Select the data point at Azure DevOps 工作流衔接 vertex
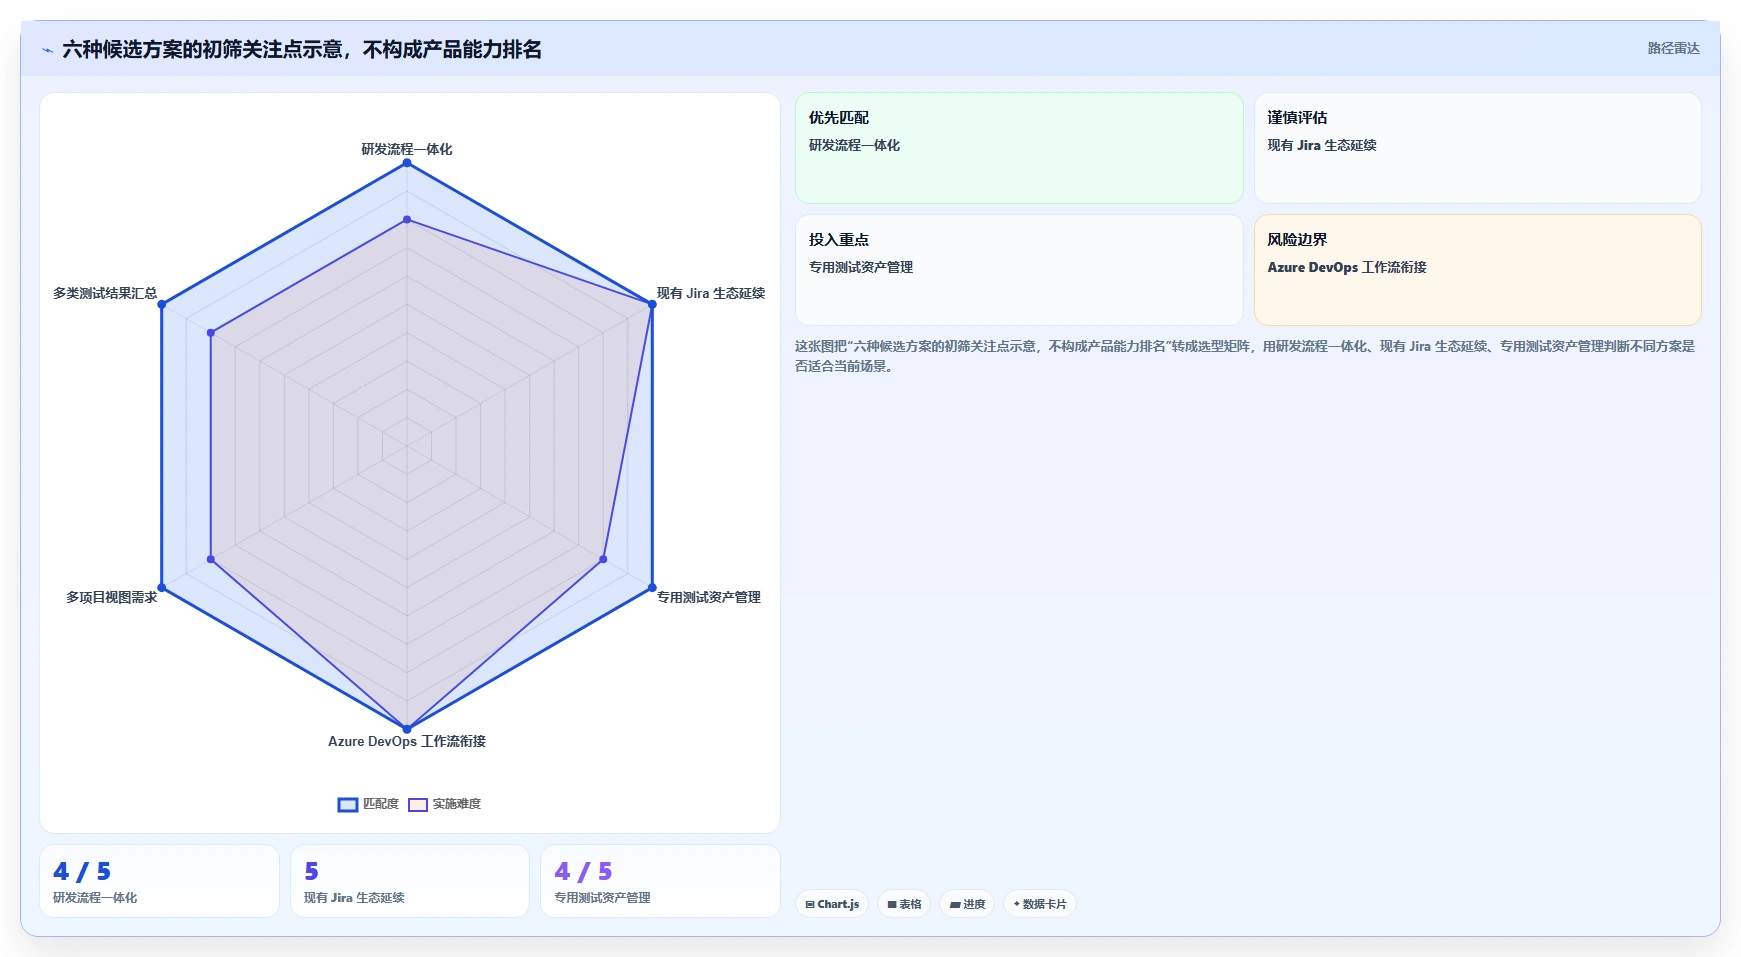1741x957 pixels. [x=407, y=728]
